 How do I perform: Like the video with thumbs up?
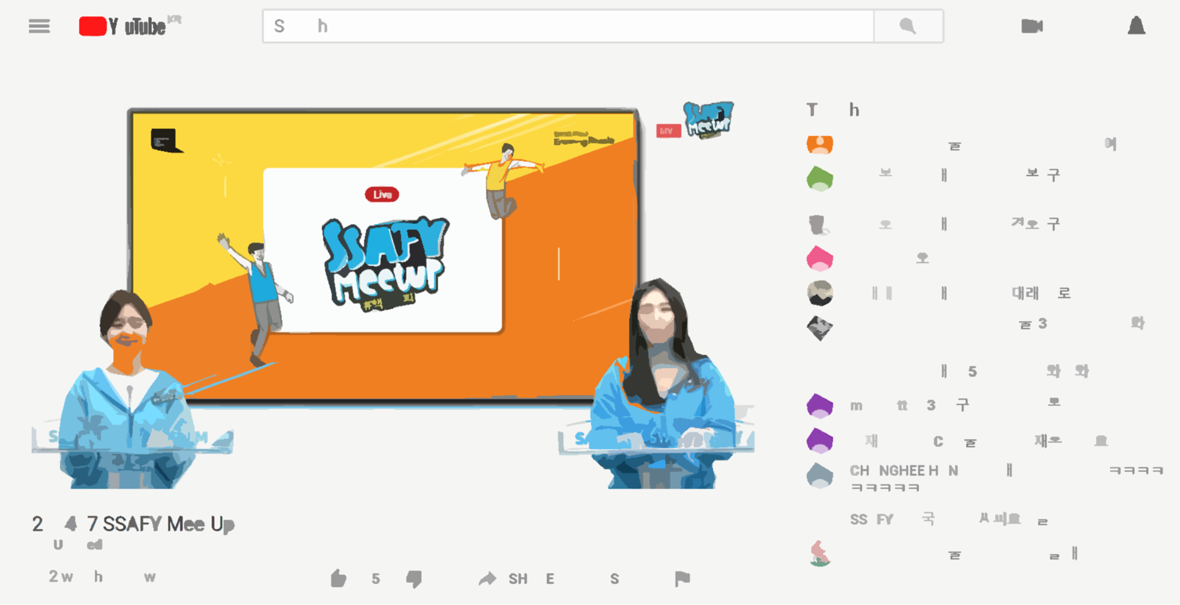[339, 578]
